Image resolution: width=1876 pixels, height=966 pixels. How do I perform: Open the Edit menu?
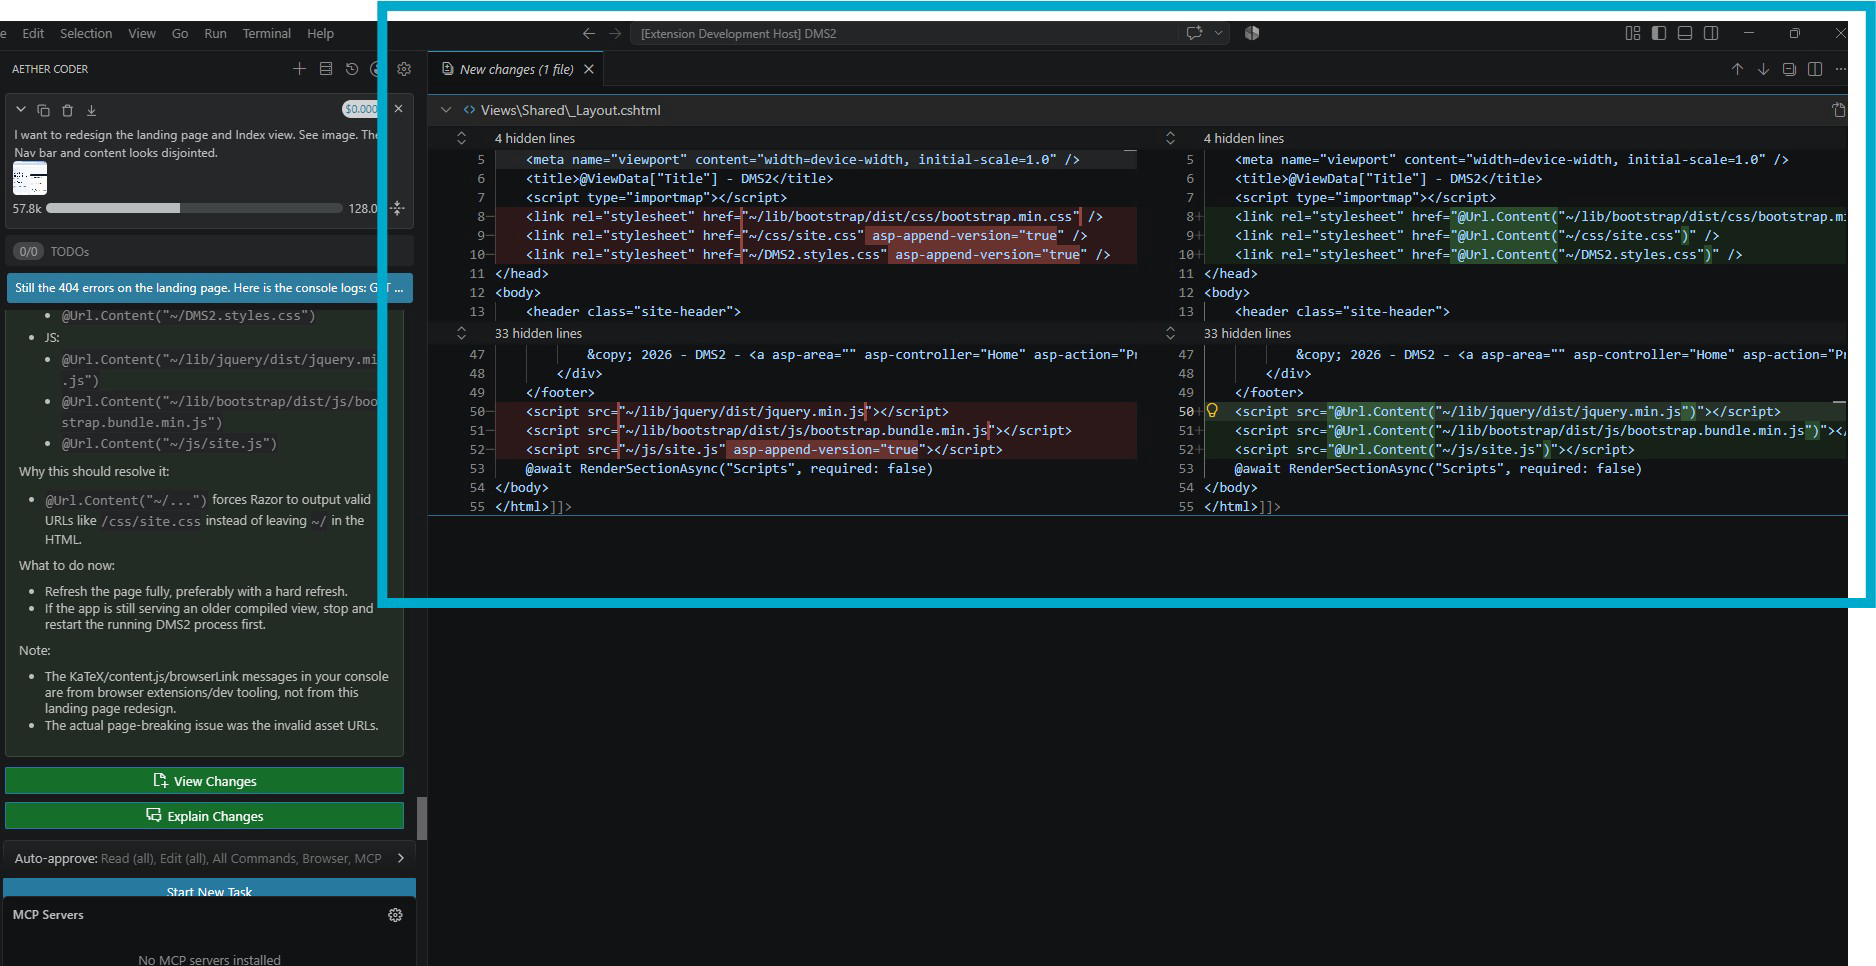[x=33, y=33]
